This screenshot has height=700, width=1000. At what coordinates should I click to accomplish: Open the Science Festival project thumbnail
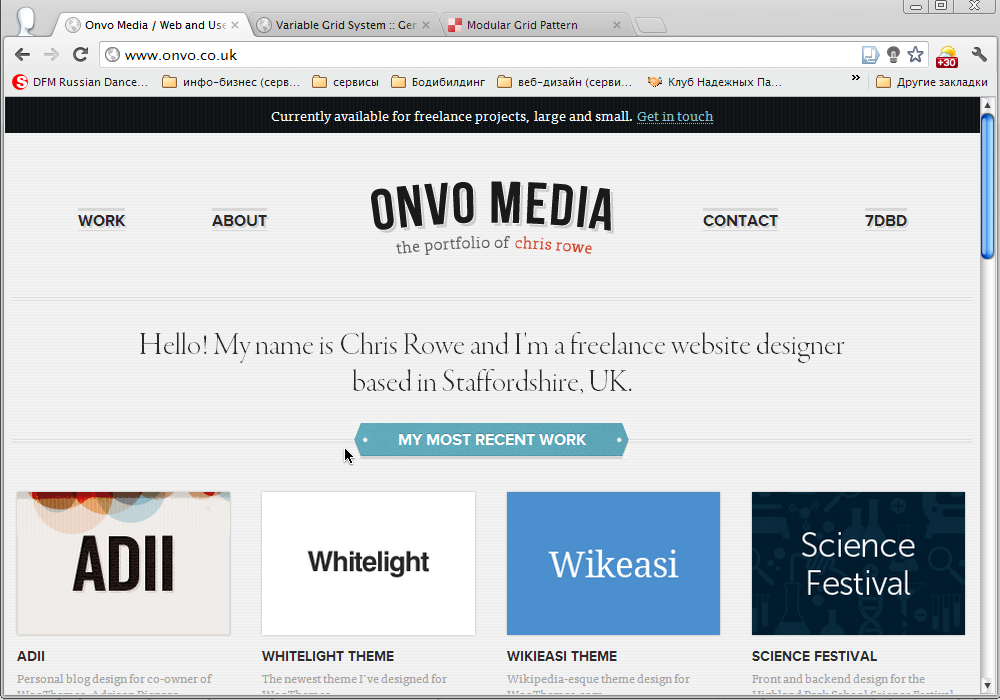[x=858, y=564]
